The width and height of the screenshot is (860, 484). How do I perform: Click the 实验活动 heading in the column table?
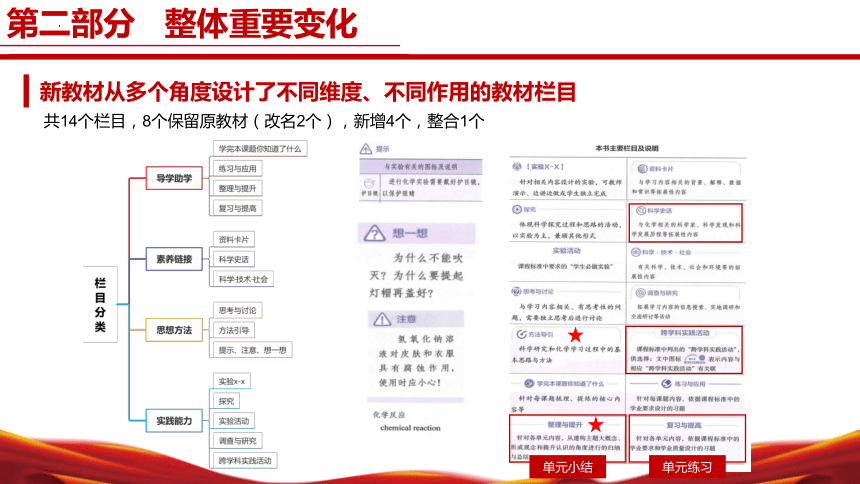[x=566, y=250]
